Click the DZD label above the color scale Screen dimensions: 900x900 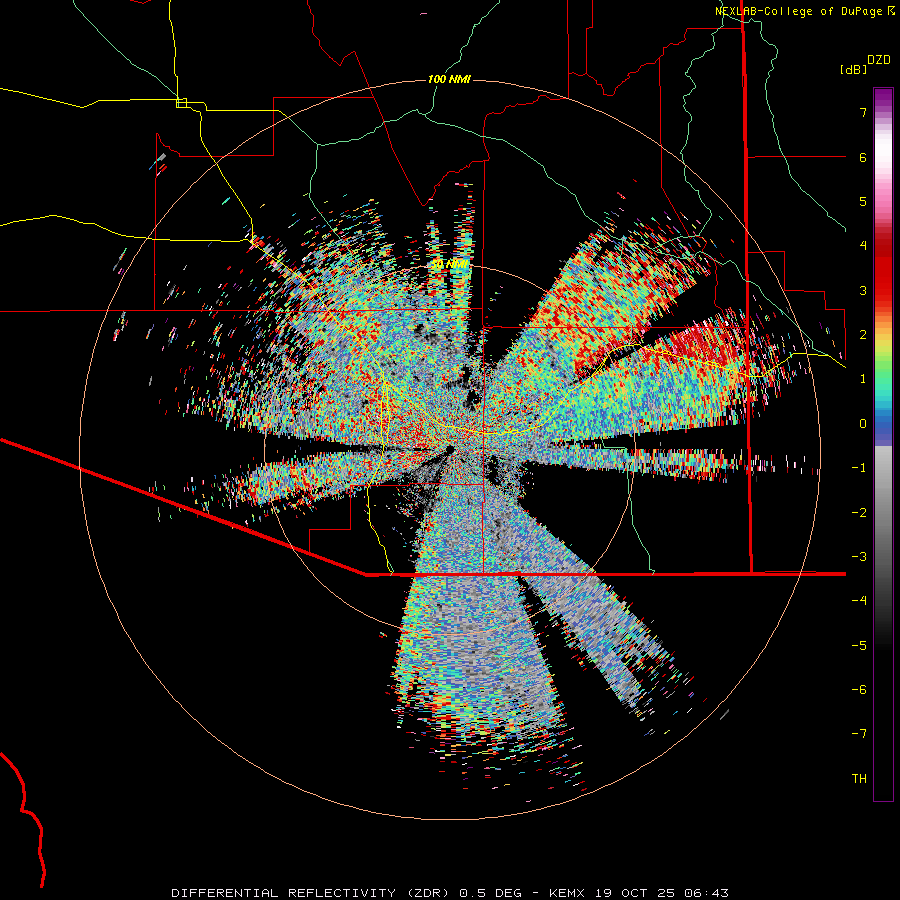click(879, 60)
